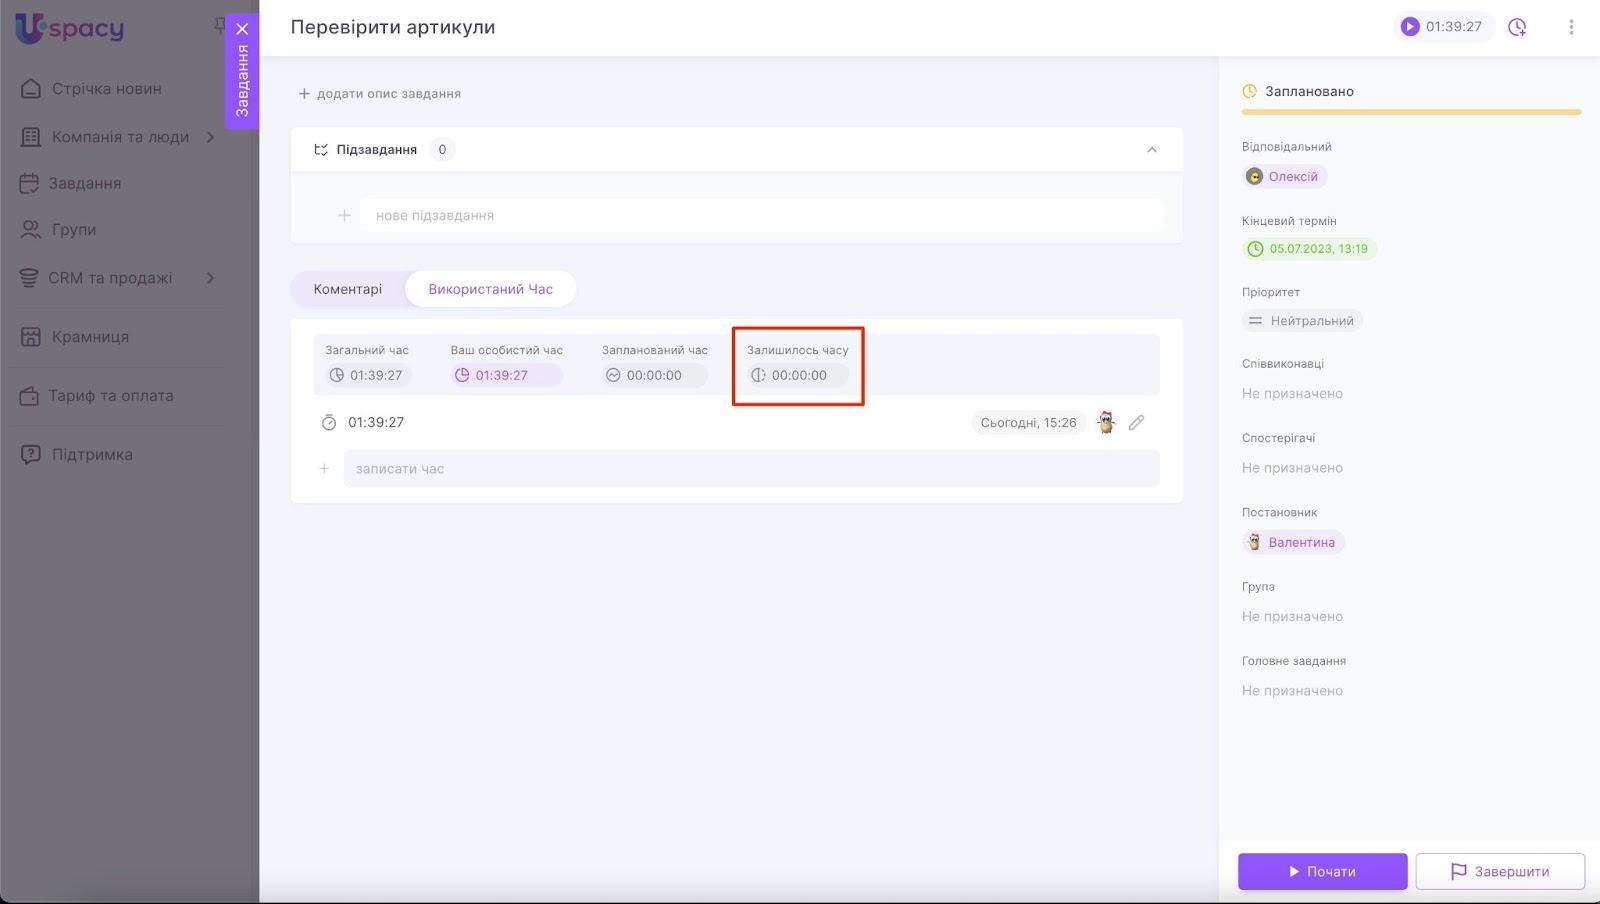Expand Компанія та люди submenu
Viewport: 1600px width, 904px height.
pyautogui.click(x=210, y=137)
